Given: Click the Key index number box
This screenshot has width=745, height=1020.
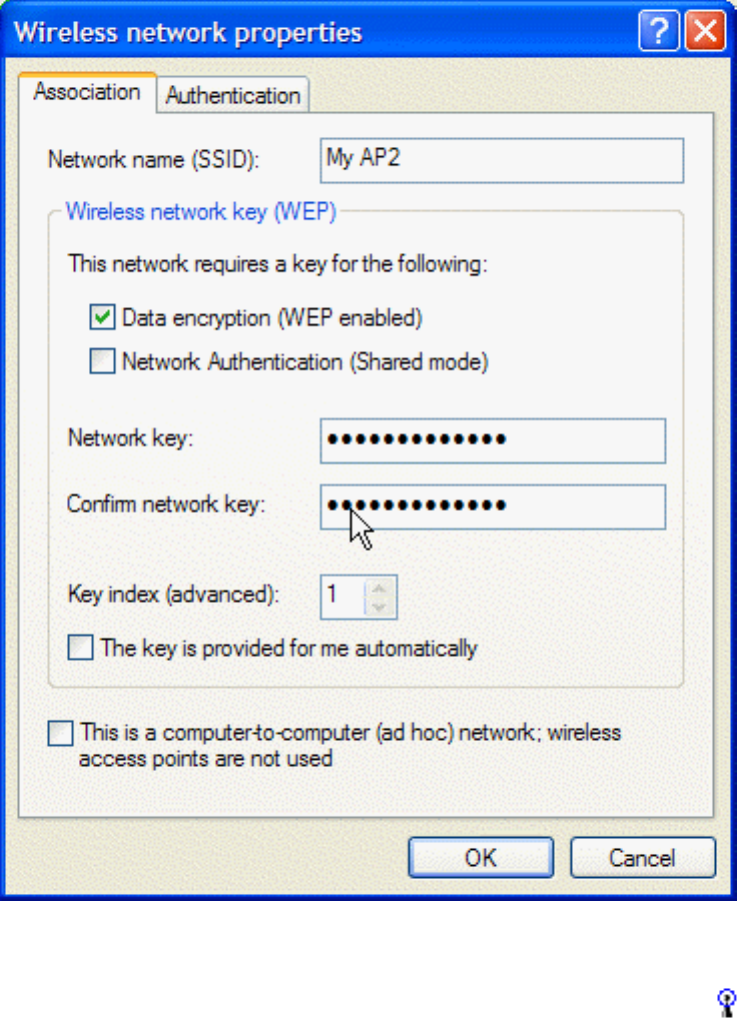Looking at the screenshot, I should click(x=340, y=597).
